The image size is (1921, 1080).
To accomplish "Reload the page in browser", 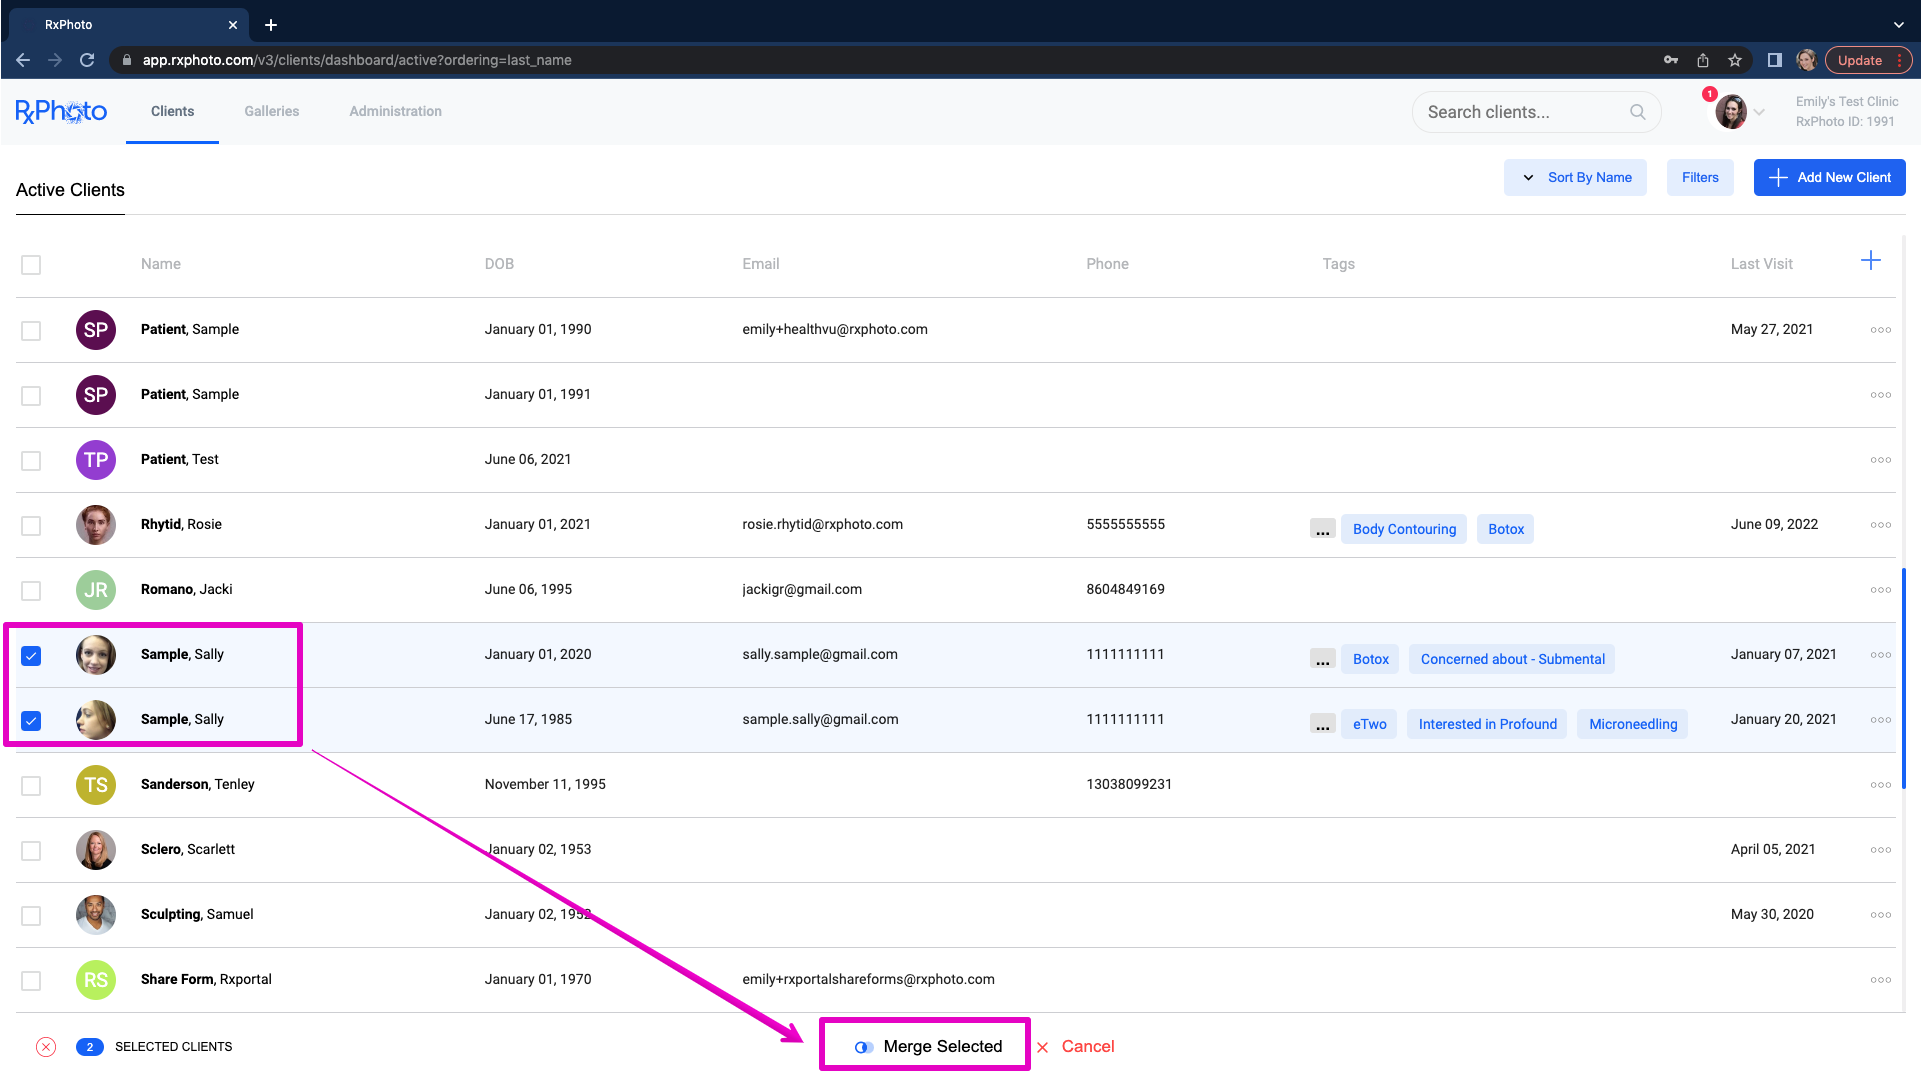I will pyautogui.click(x=87, y=60).
